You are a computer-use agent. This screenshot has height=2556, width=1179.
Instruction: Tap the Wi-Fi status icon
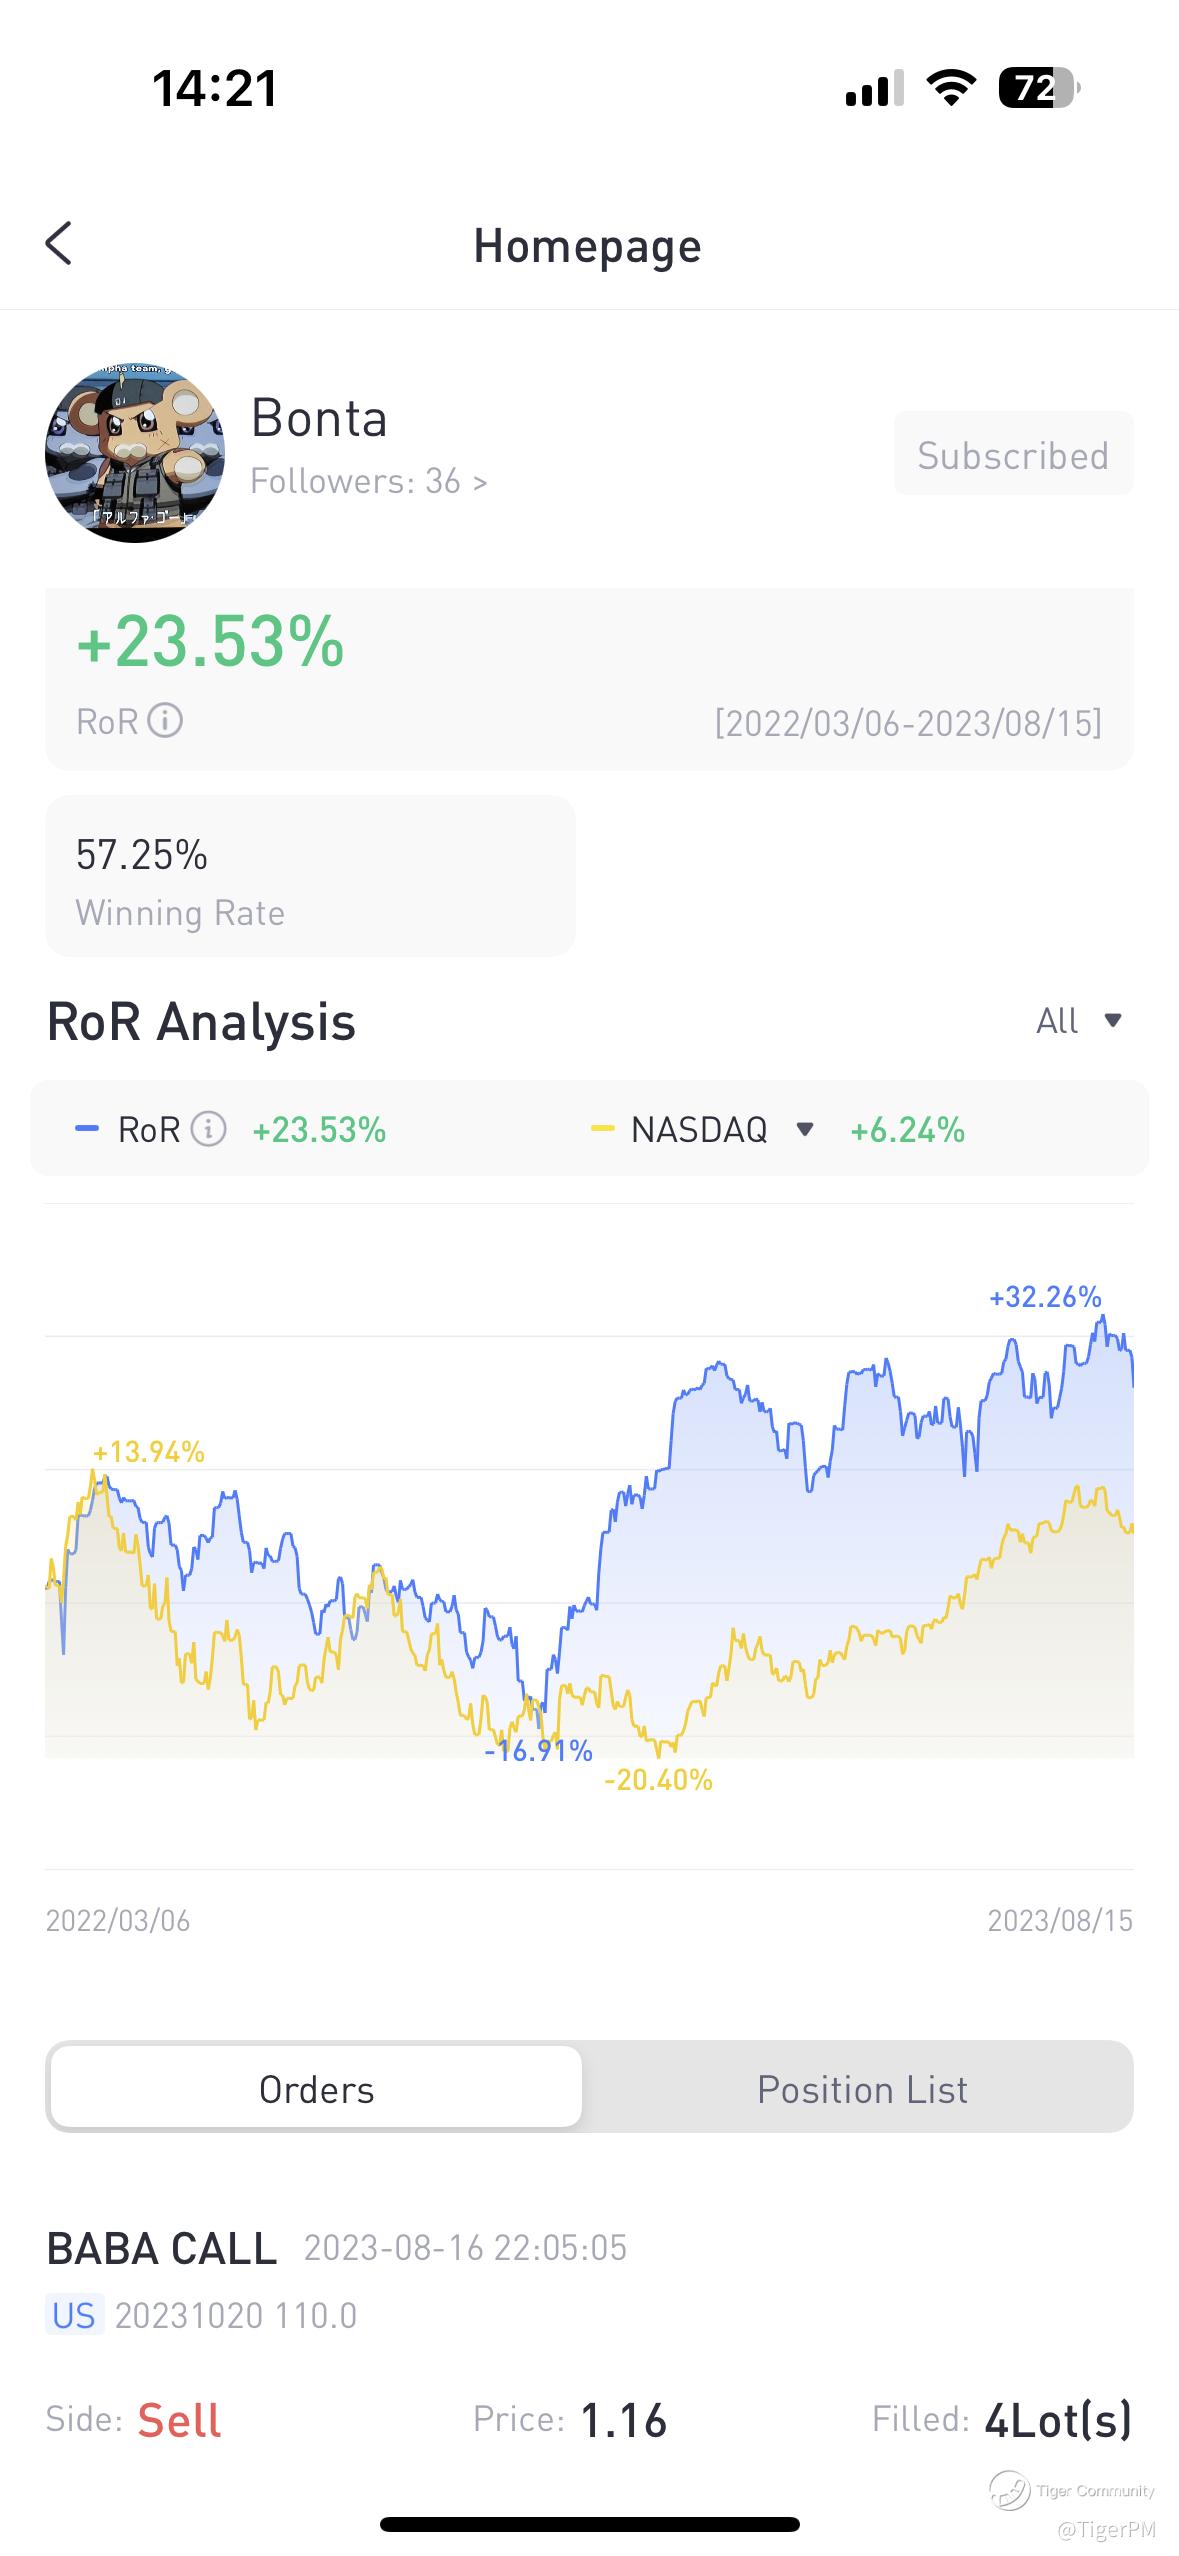[951, 88]
